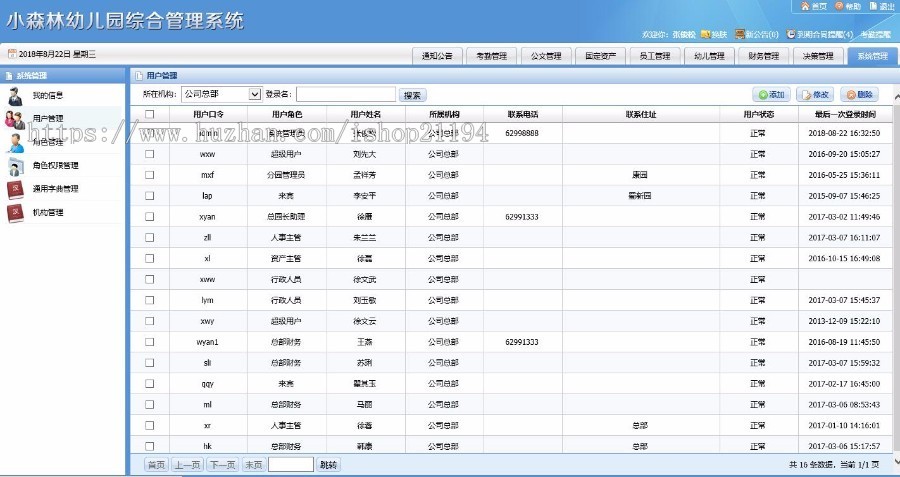Screen dimensions: 900x477
Task: Tick the checkbox for user zll
Action: point(149,237)
